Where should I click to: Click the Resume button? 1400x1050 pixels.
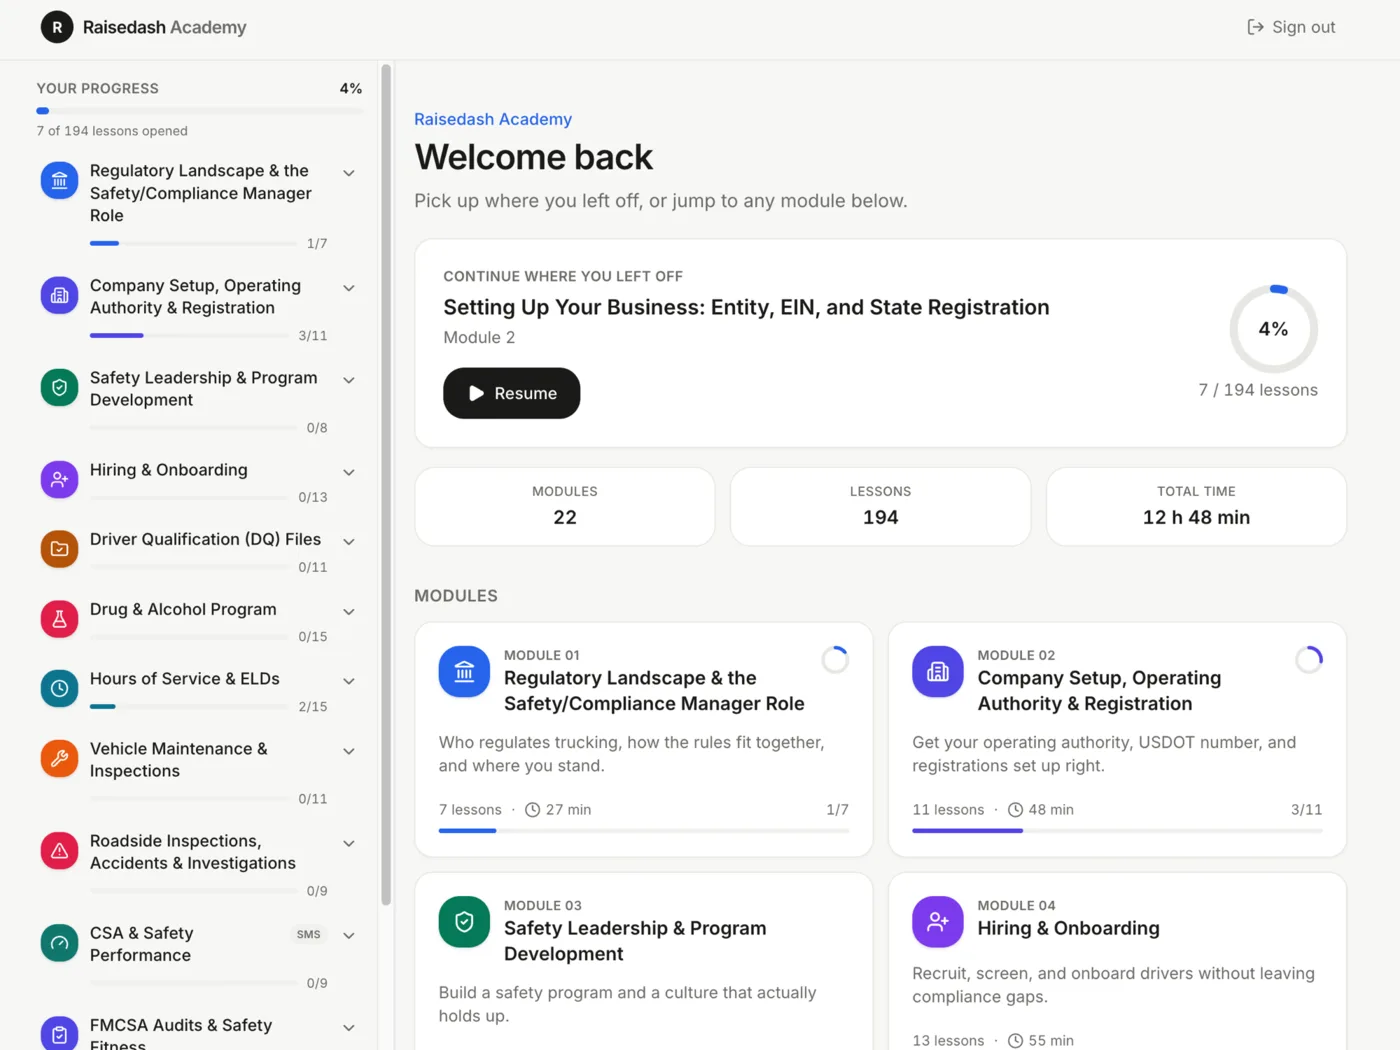(512, 393)
